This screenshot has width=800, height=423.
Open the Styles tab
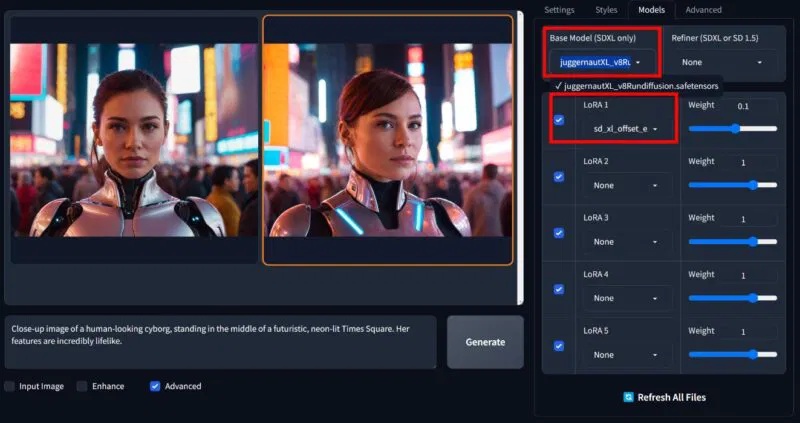(606, 10)
